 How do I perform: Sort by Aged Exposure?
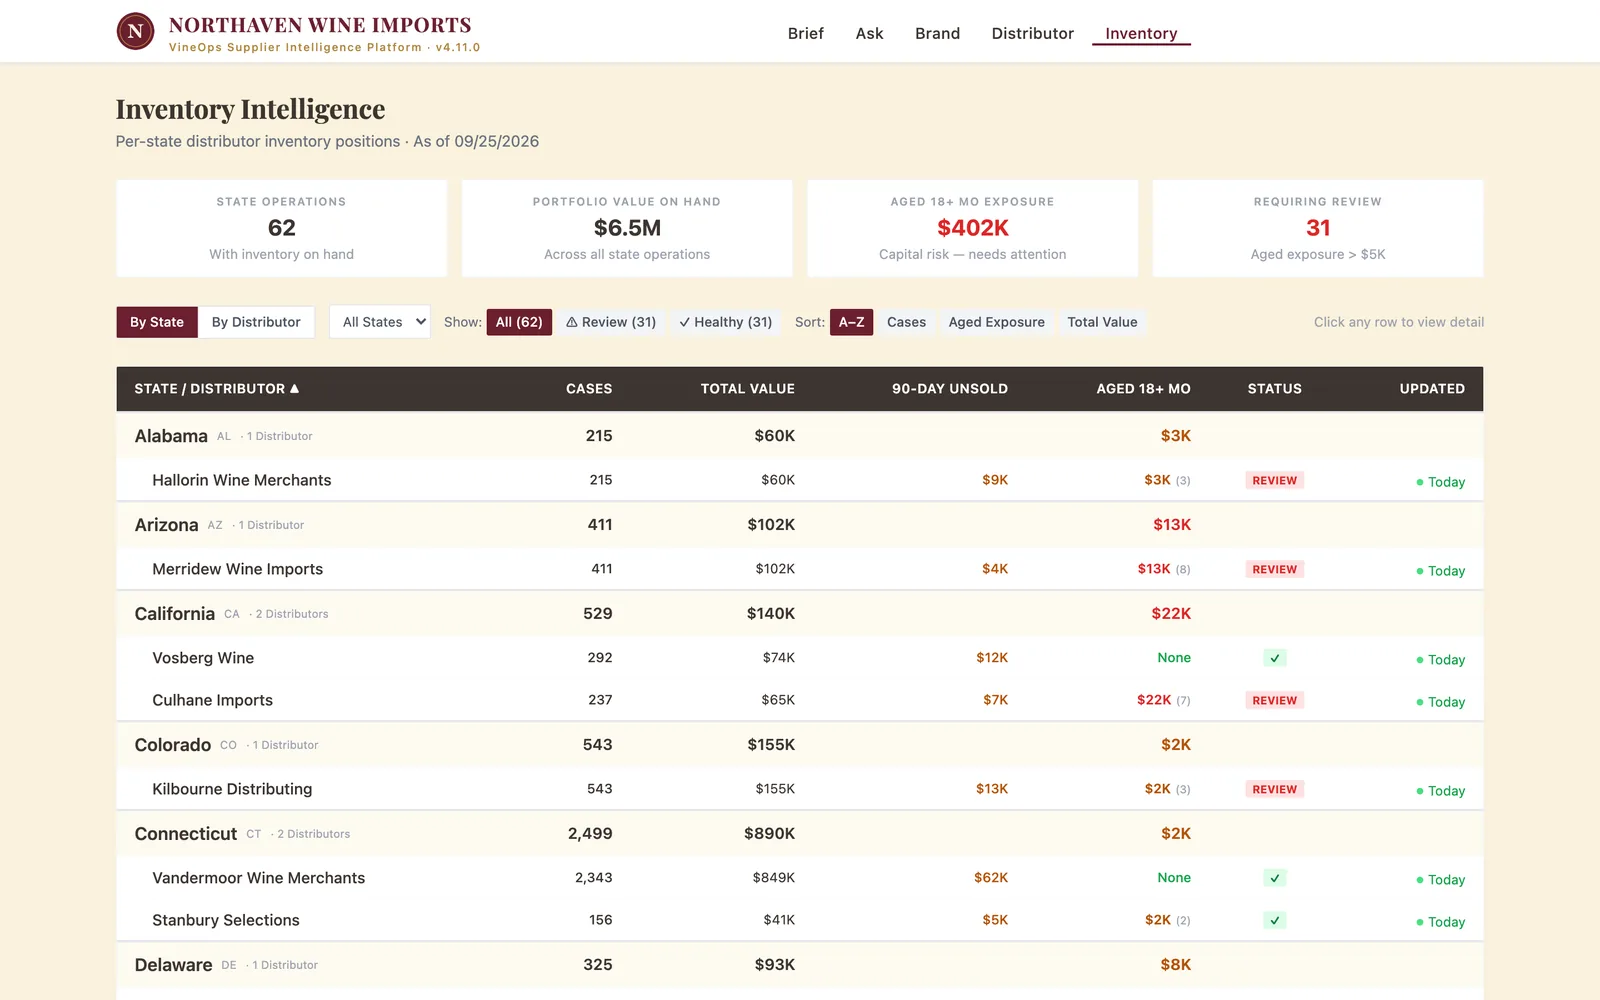click(x=996, y=322)
